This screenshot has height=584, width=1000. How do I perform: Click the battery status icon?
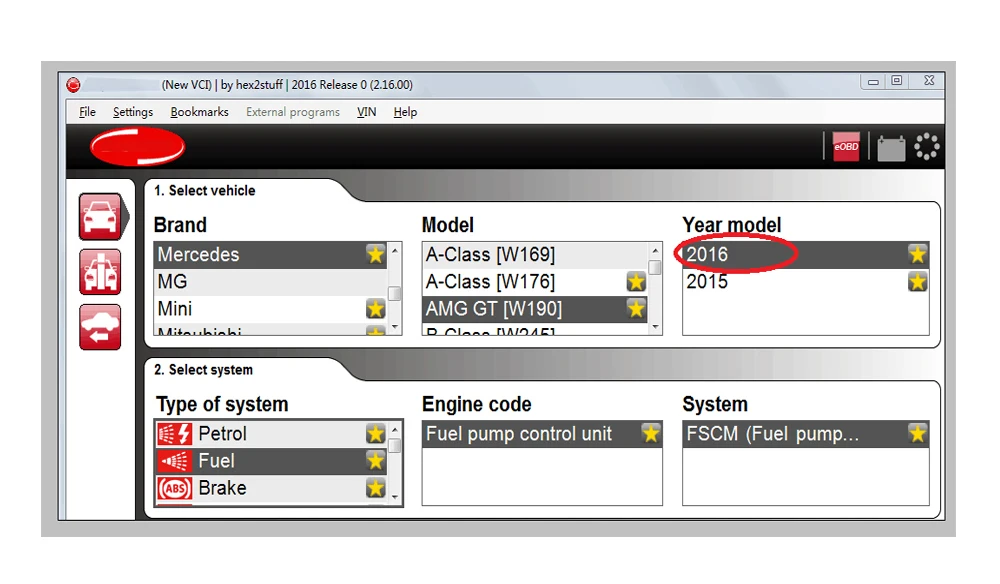(x=891, y=148)
